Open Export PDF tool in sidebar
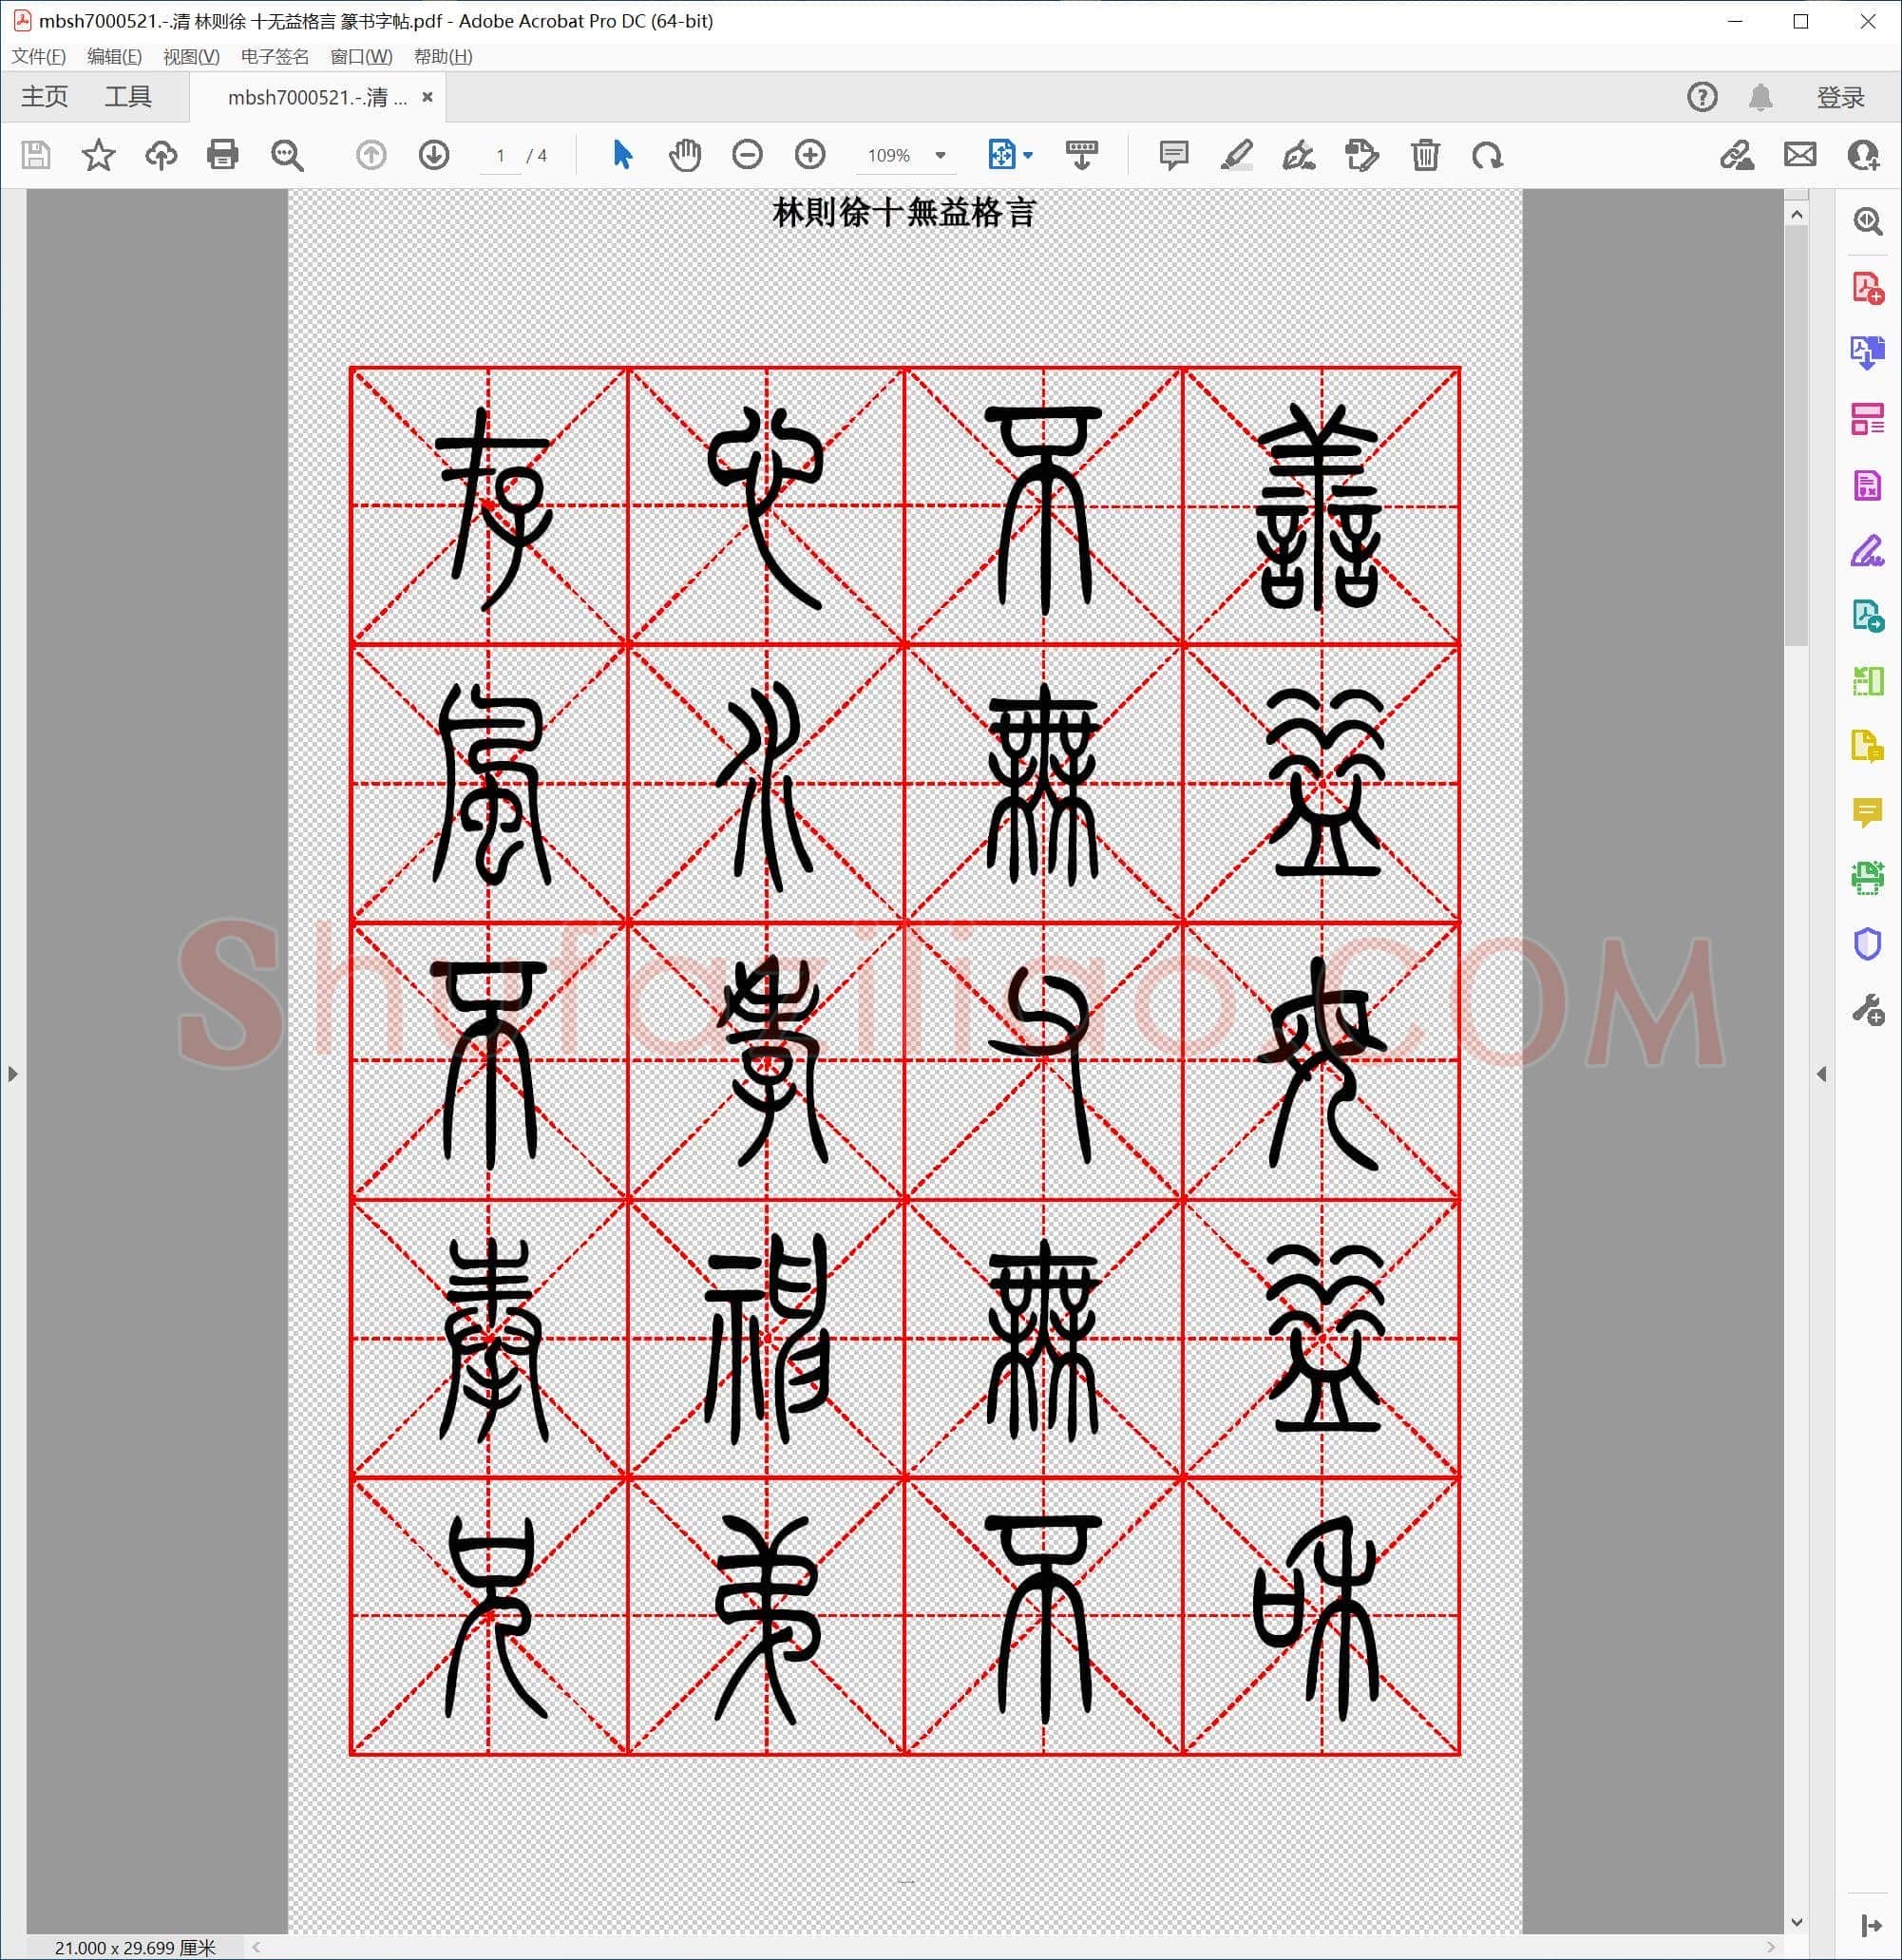 point(1867,353)
